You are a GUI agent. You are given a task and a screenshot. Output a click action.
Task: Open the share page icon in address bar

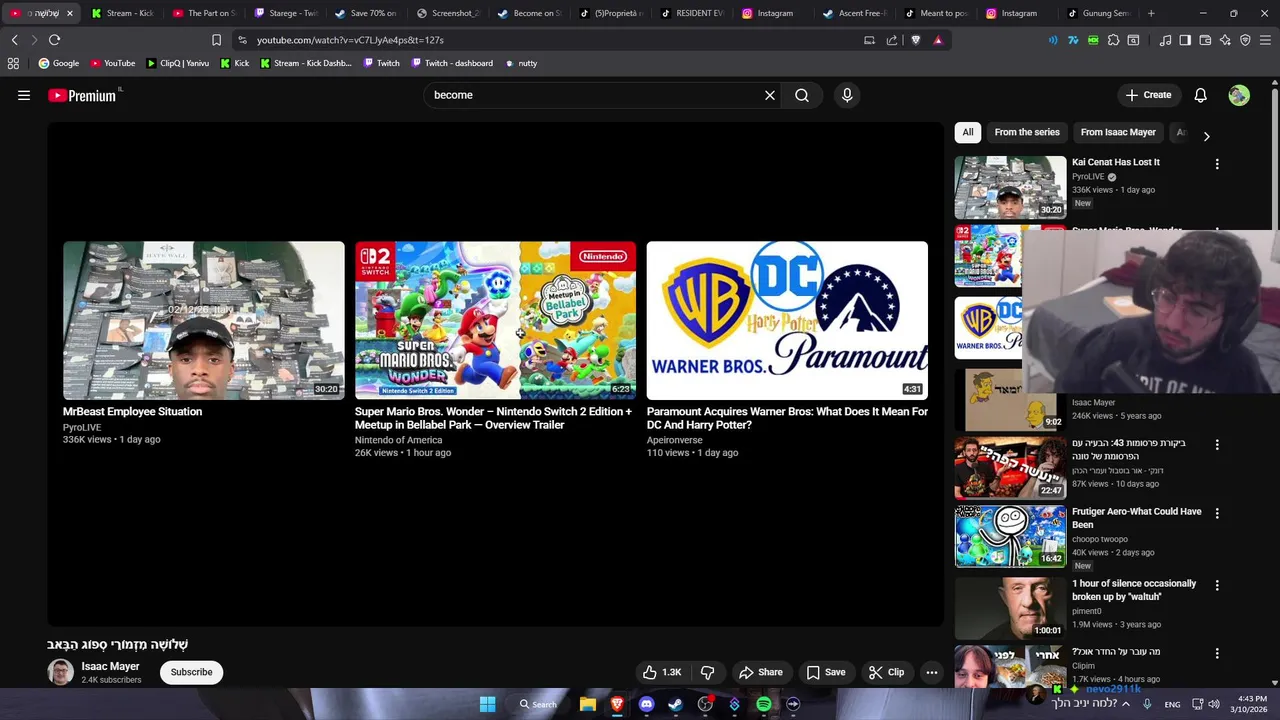click(892, 40)
